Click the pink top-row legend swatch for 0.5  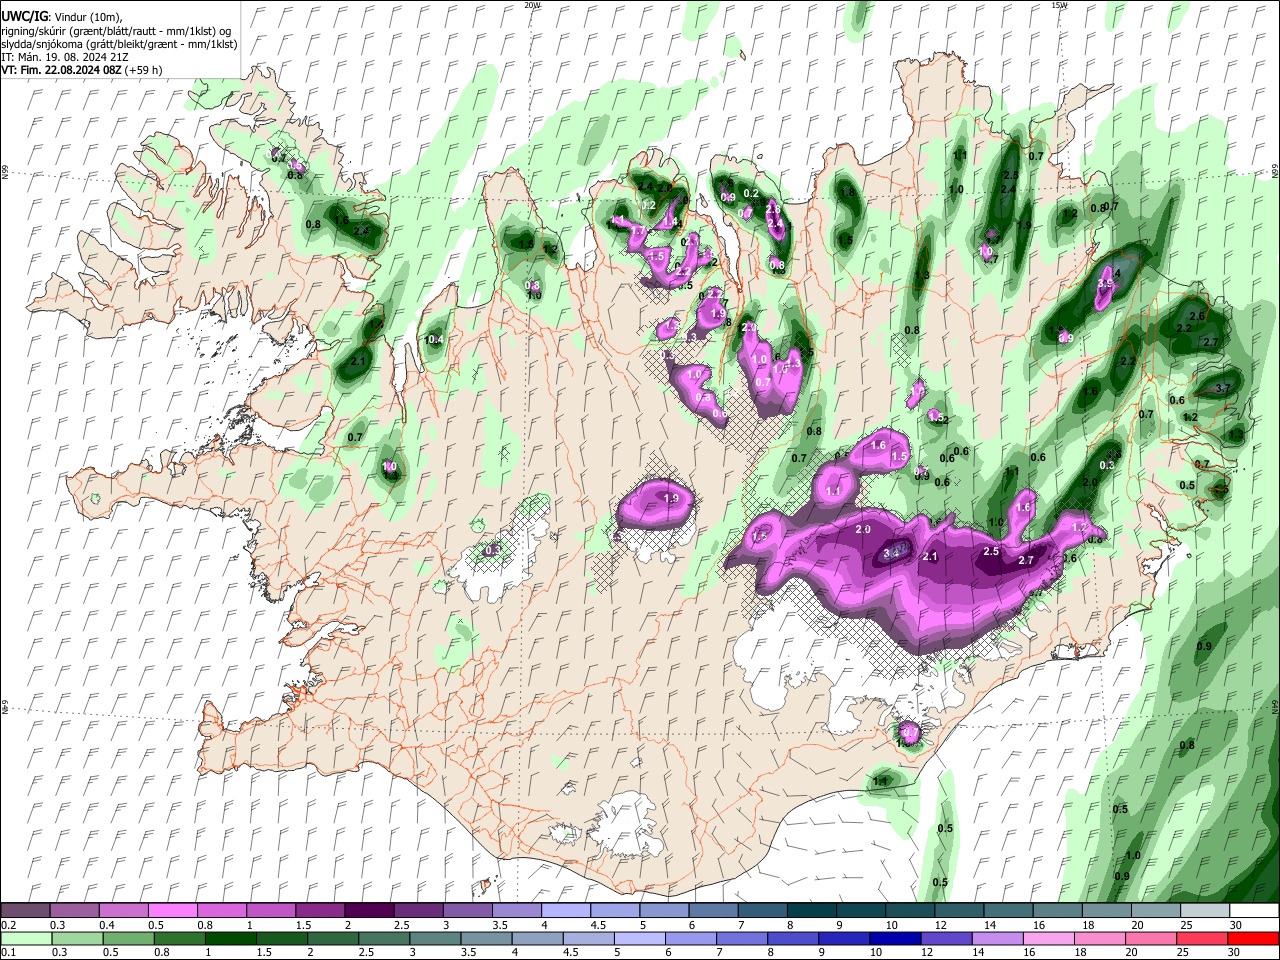(173, 911)
